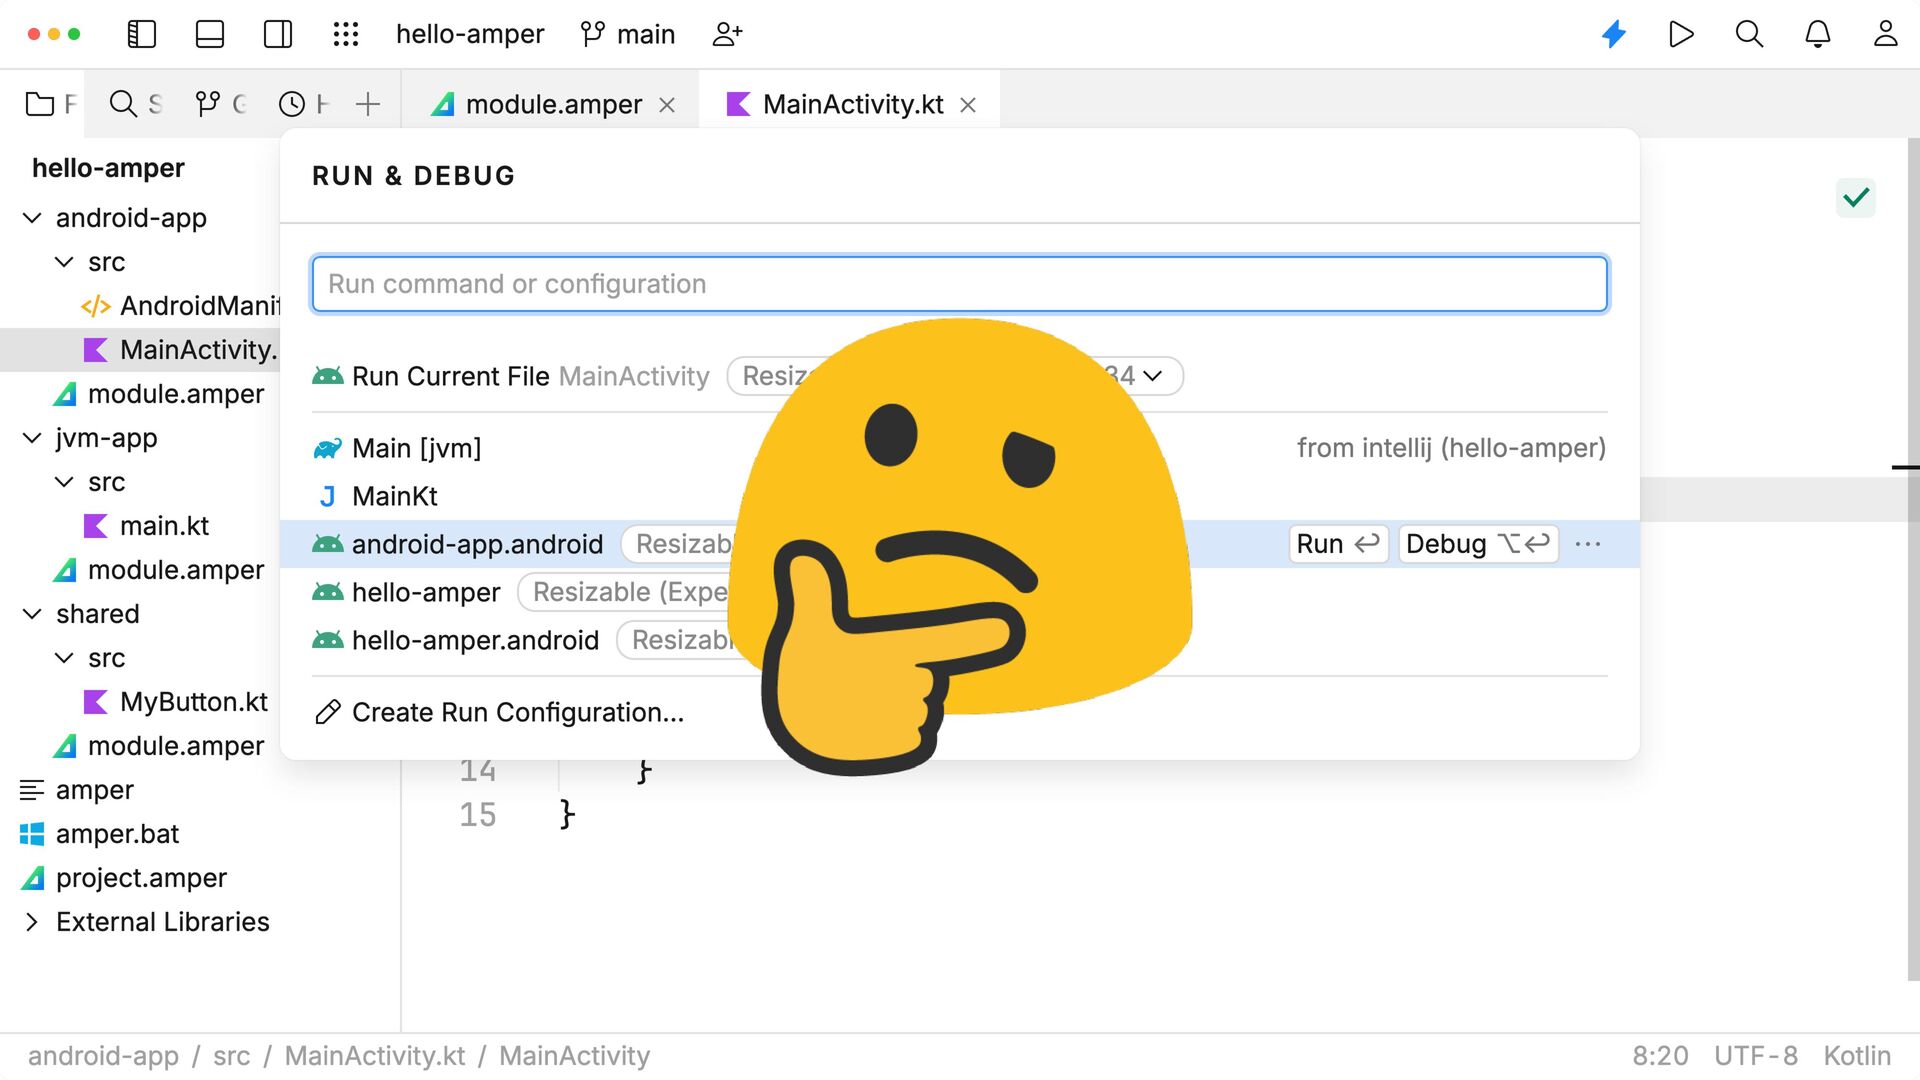
Task: Open project.amper file
Action: click(x=124, y=878)
